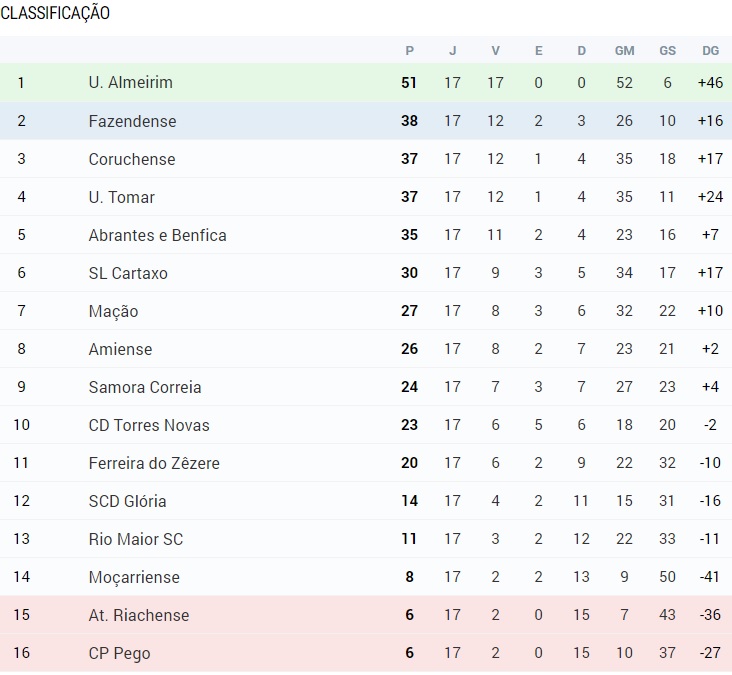
Task: Select Samora Correia in the table
Action: coord(145,387)
